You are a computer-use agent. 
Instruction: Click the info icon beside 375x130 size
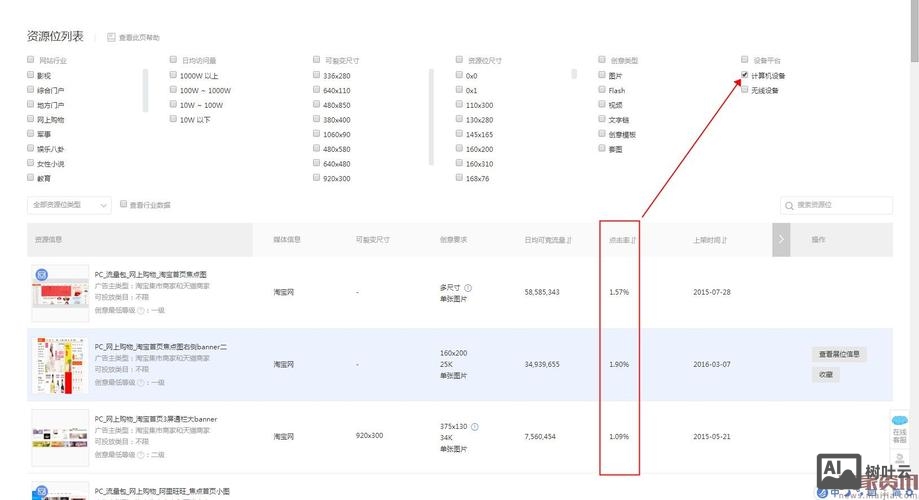[475, 425]
